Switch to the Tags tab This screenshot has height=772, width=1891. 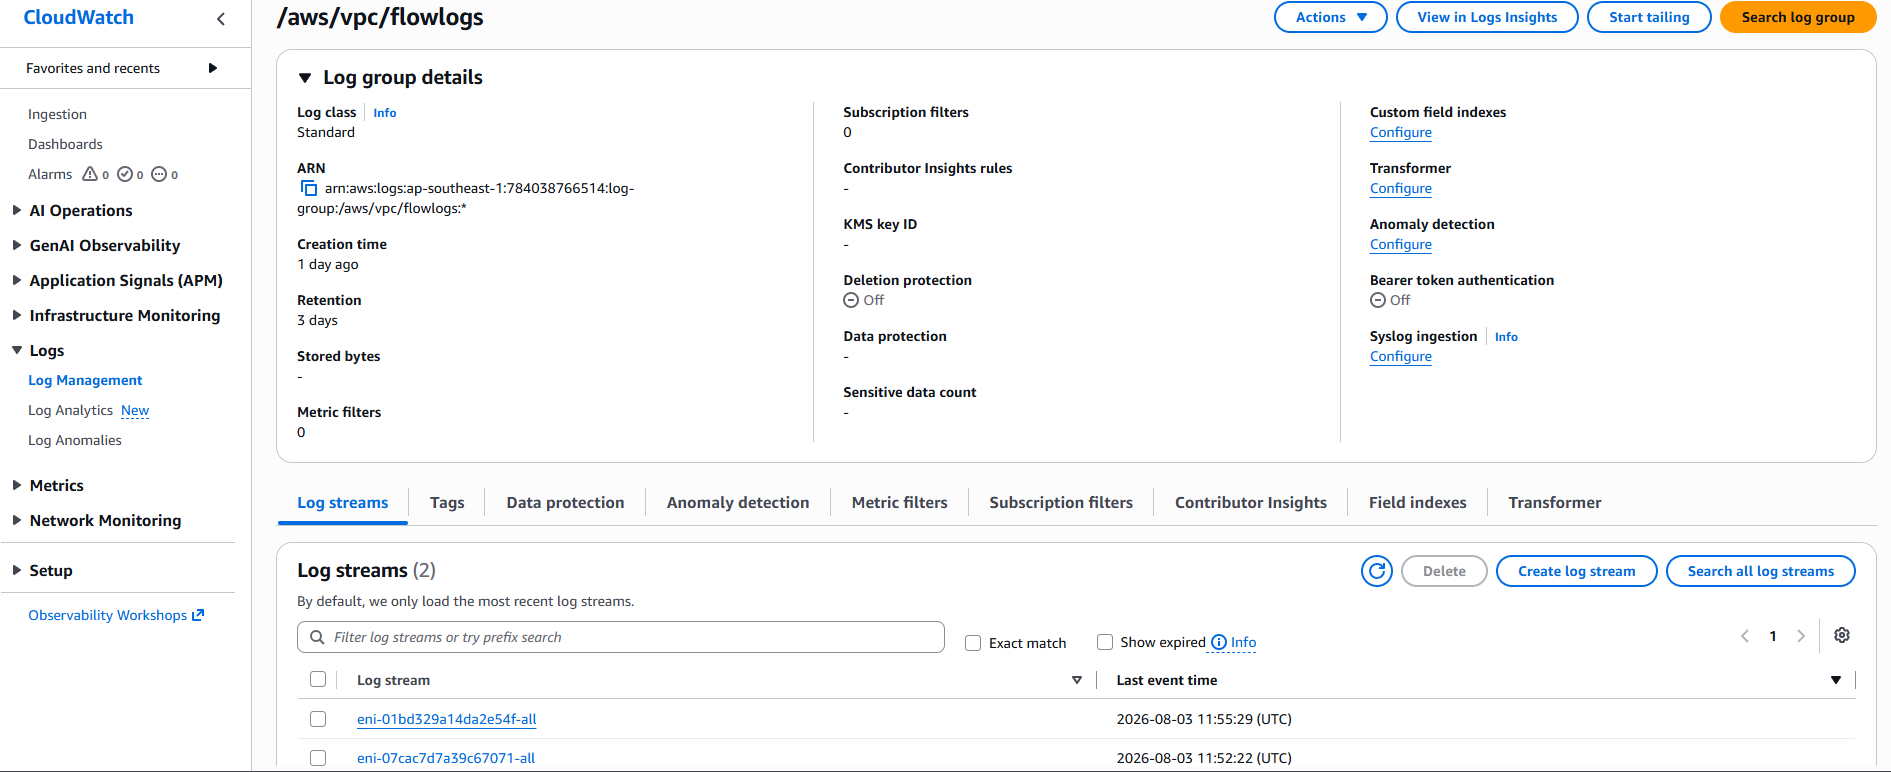(x=447, y=503)
